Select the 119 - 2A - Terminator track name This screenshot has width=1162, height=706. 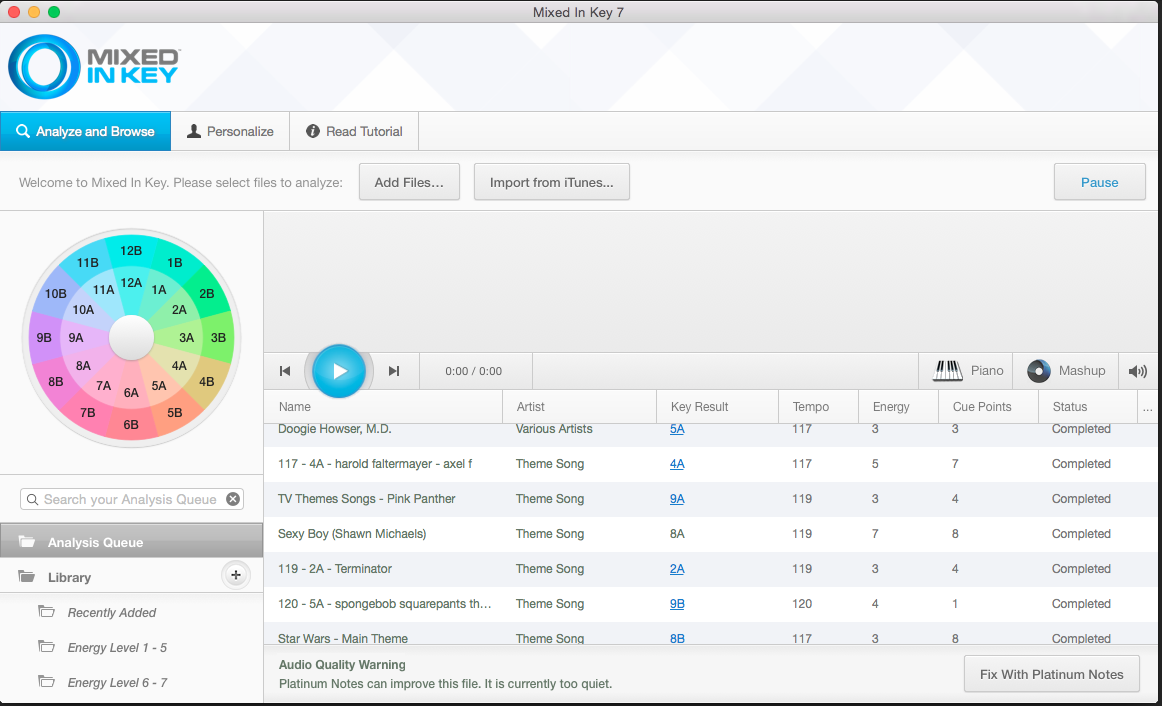pyautogui.click(x=335, y=569)
